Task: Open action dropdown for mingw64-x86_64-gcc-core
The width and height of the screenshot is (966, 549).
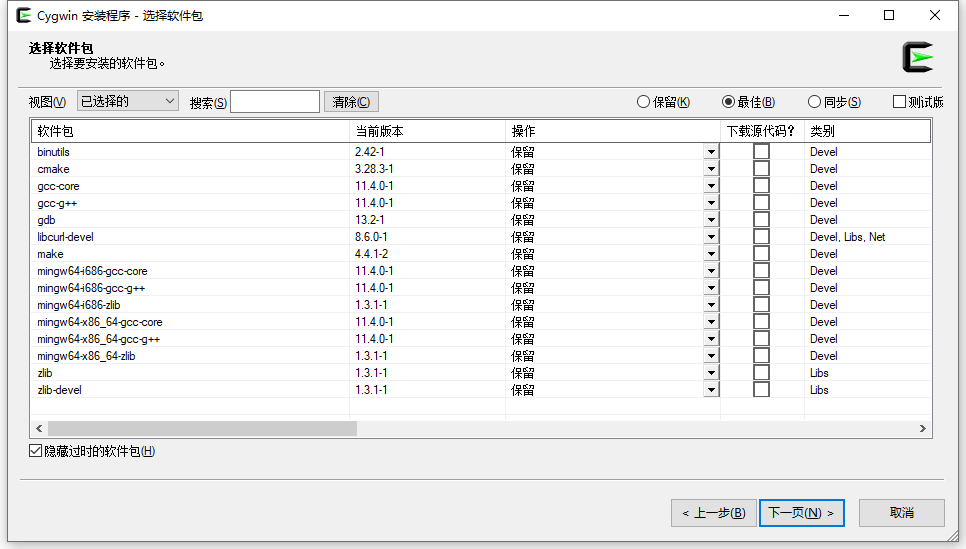Action: click(711, 322)
